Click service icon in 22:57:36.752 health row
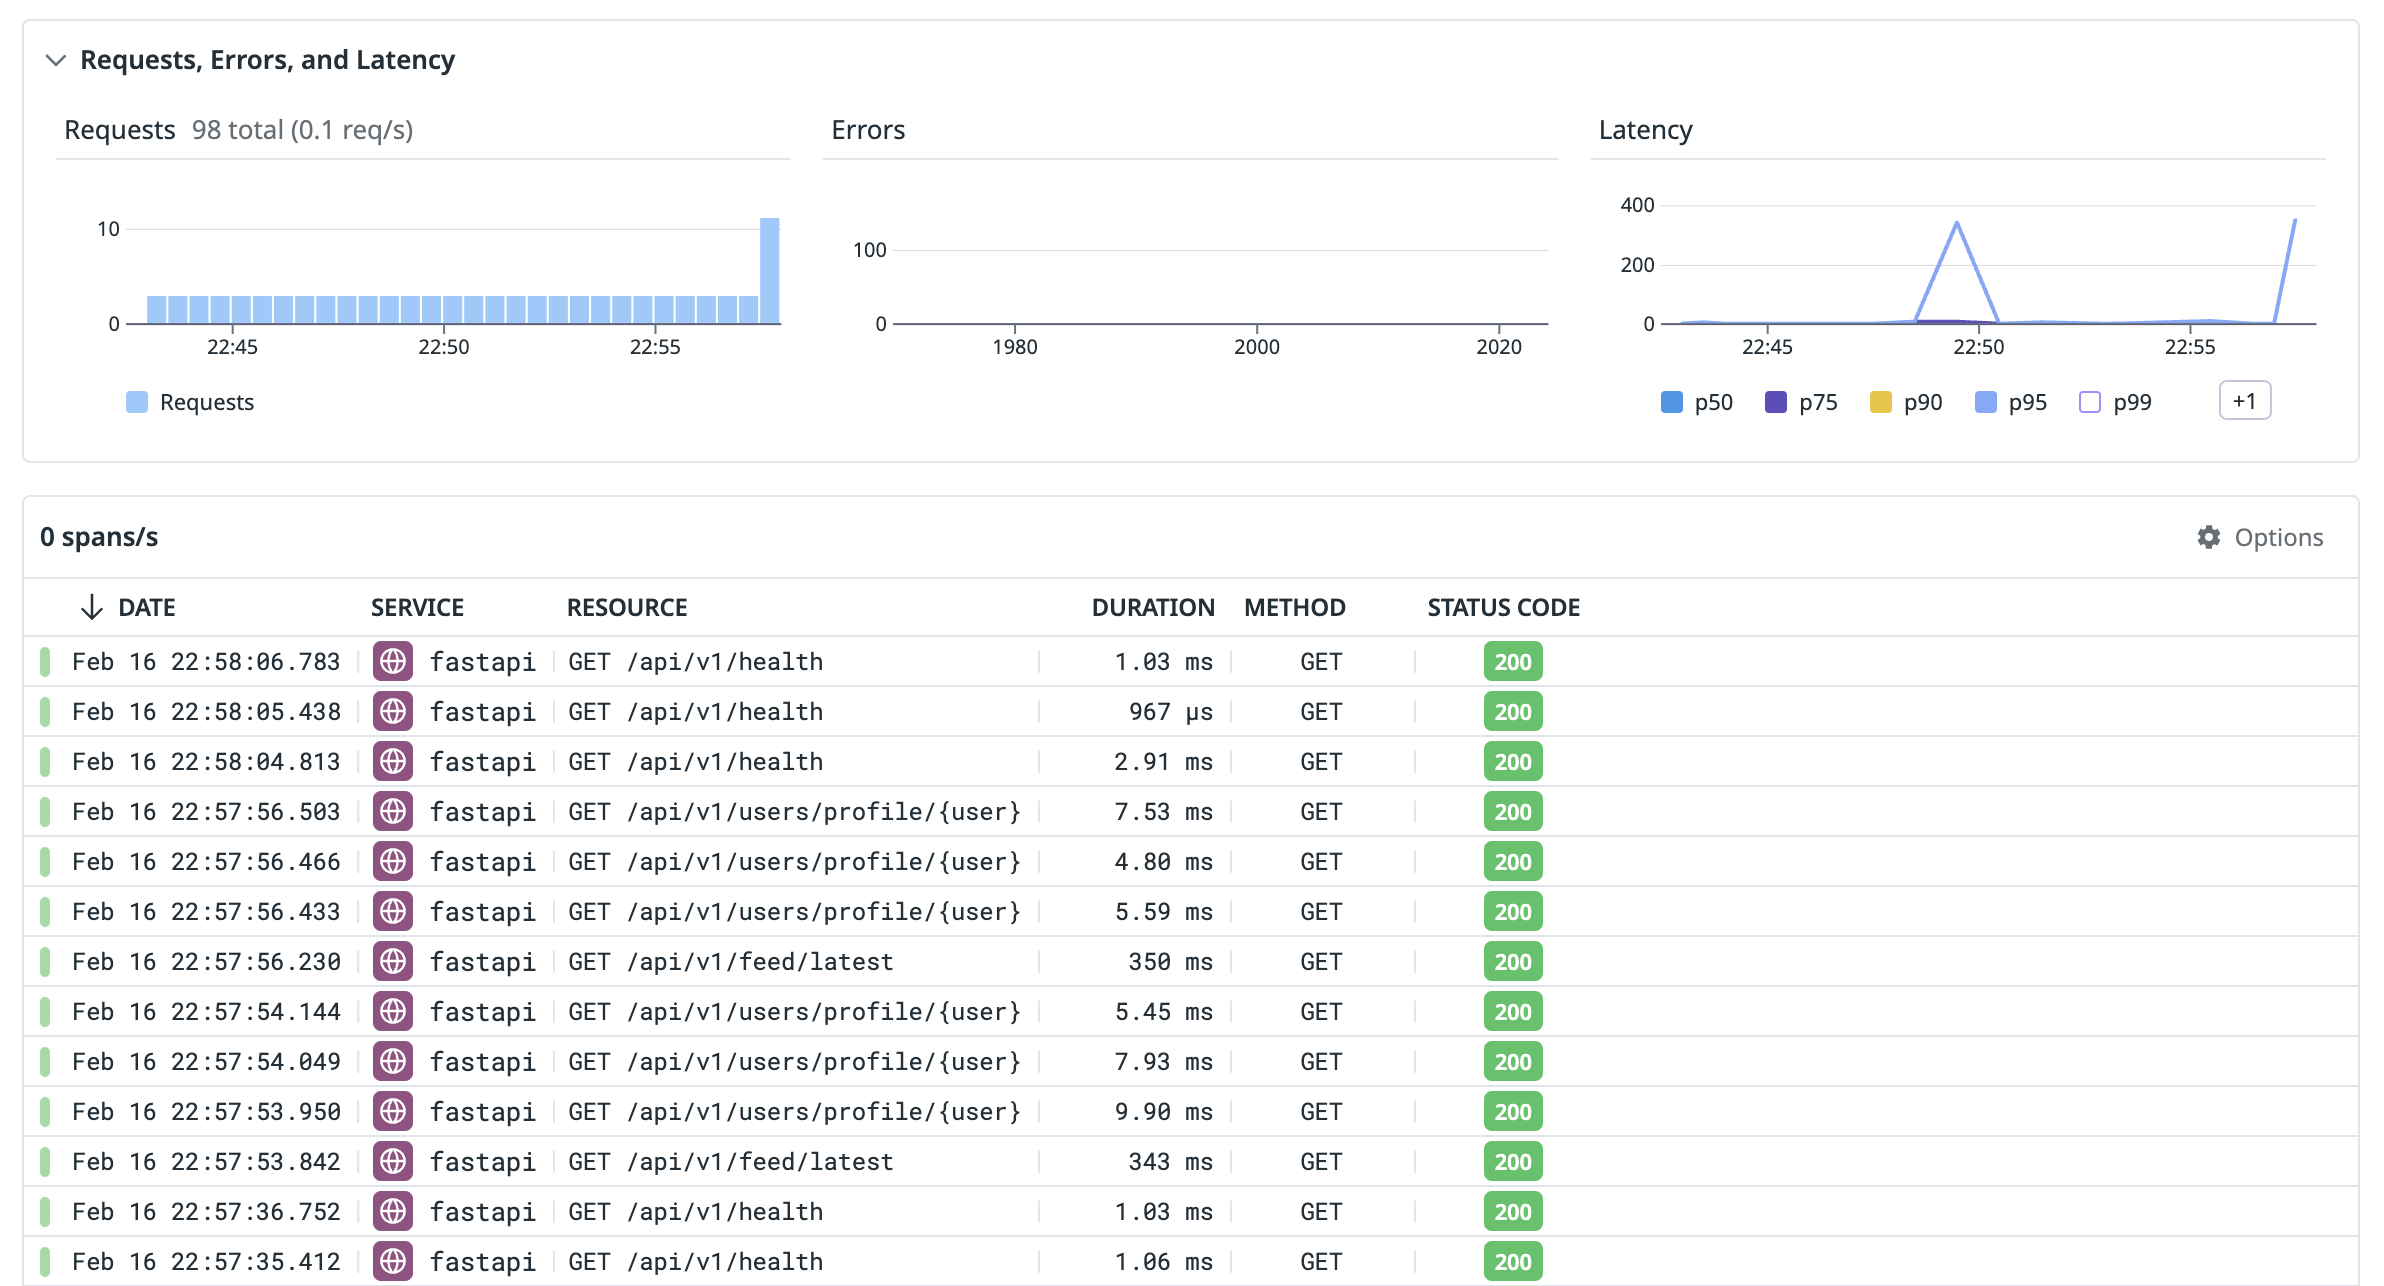Image resolution: width=2384 pixels, height=1286 pixels. [393, 1211]
